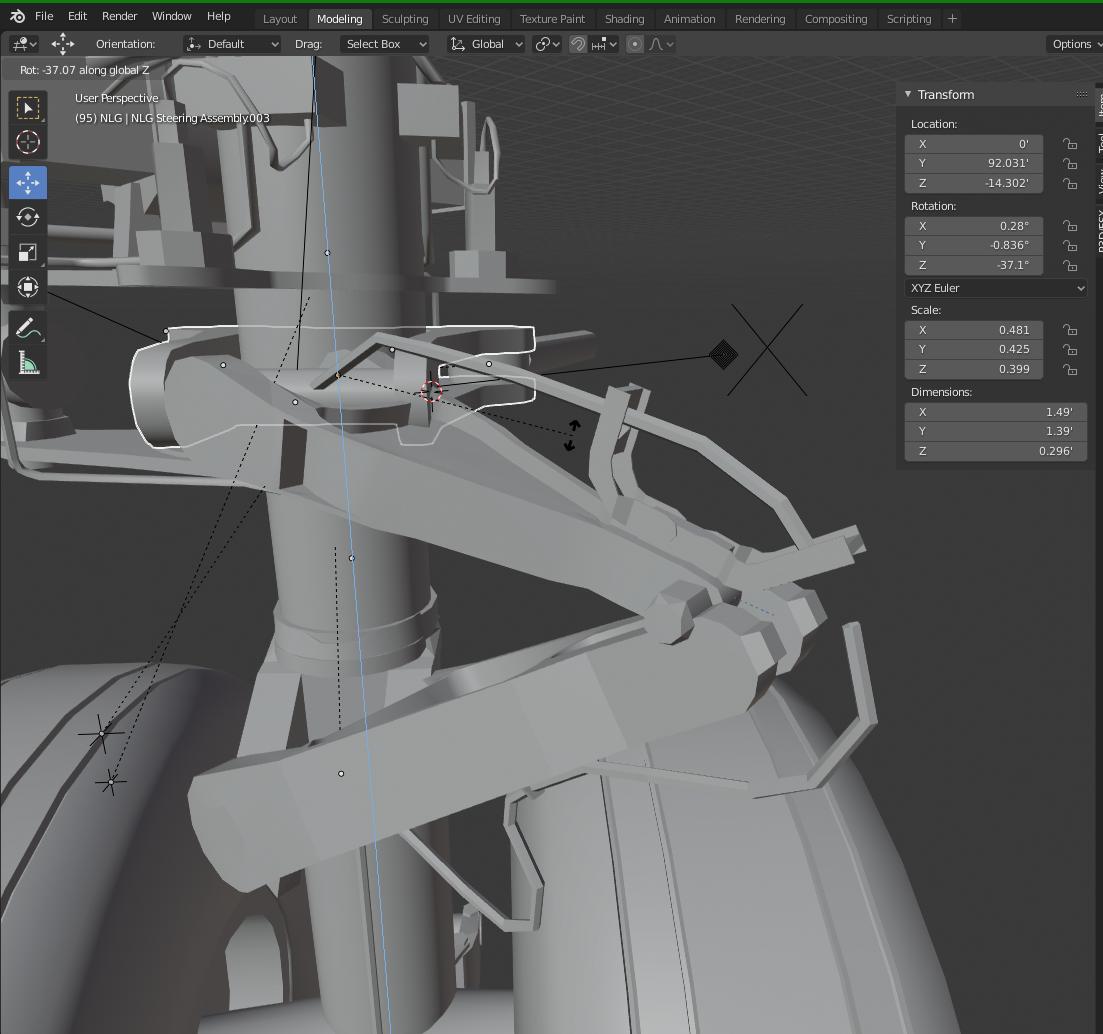
Task: Toggle lock on Scale X
Action: (1070, 330)
